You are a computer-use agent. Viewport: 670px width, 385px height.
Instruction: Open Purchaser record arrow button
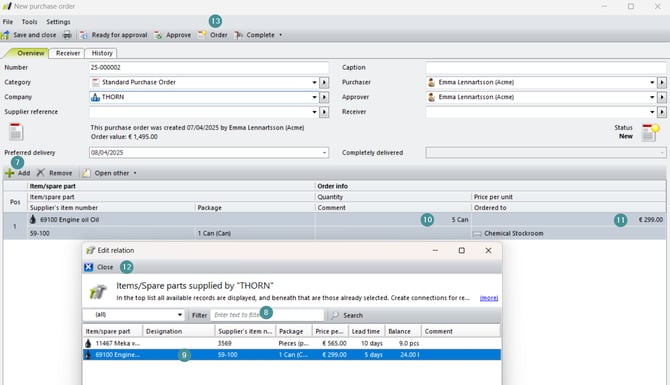coord(662,82)
